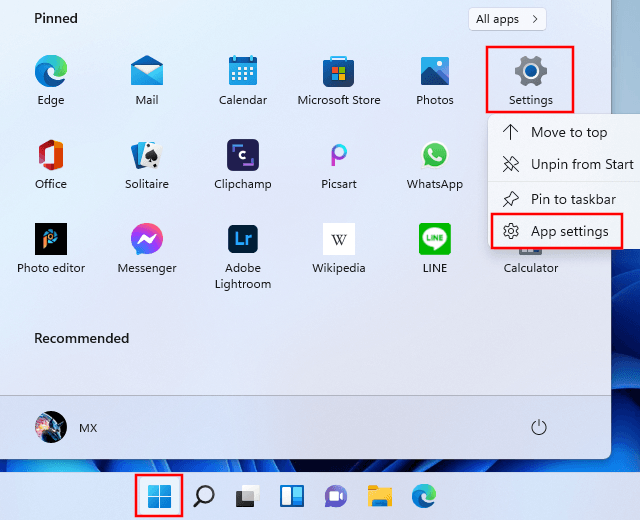Open the Widgets panel from taskbar

point(292,496)
